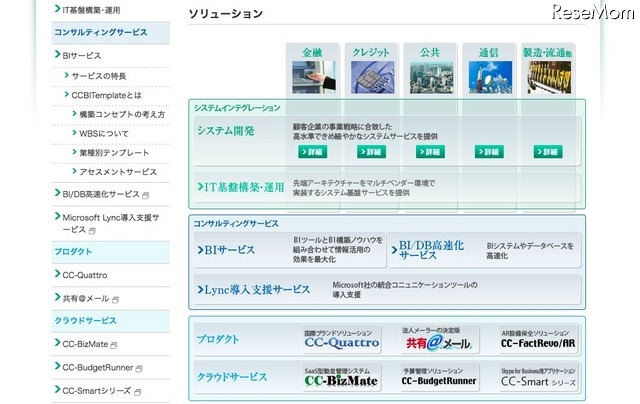Click the システム開発 heading text
This screenshot has width=640, height=404.
(226, 131)
